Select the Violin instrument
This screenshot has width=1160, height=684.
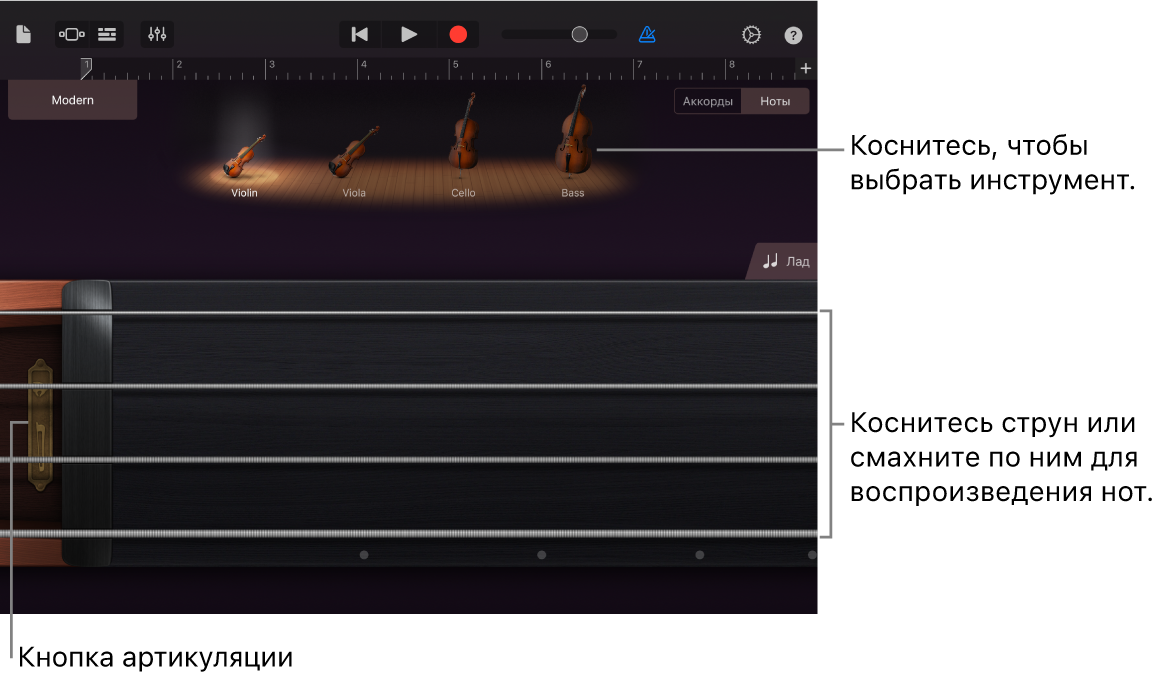(x=244, y=160)
